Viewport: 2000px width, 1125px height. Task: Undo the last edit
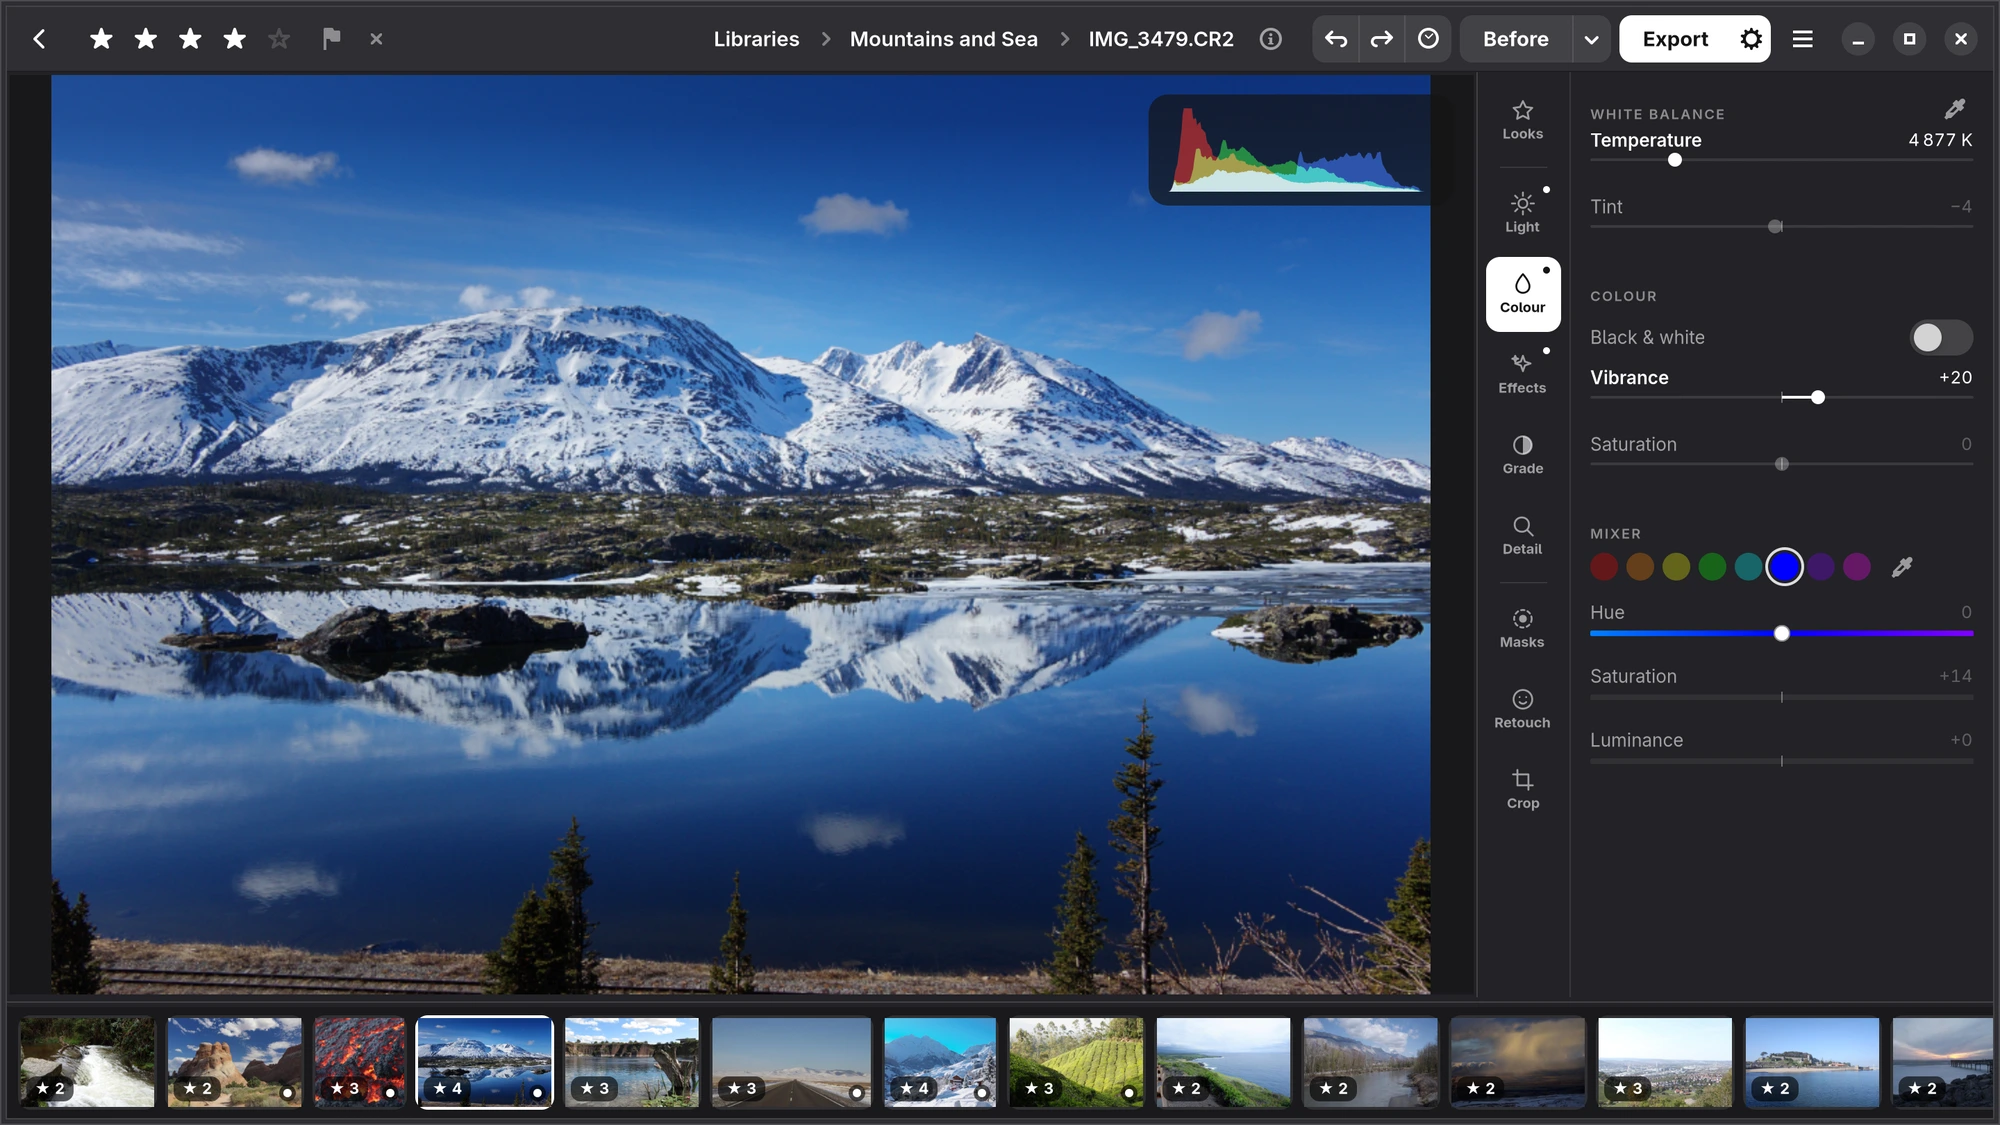pyautogui.click(x=1336, y=39)
